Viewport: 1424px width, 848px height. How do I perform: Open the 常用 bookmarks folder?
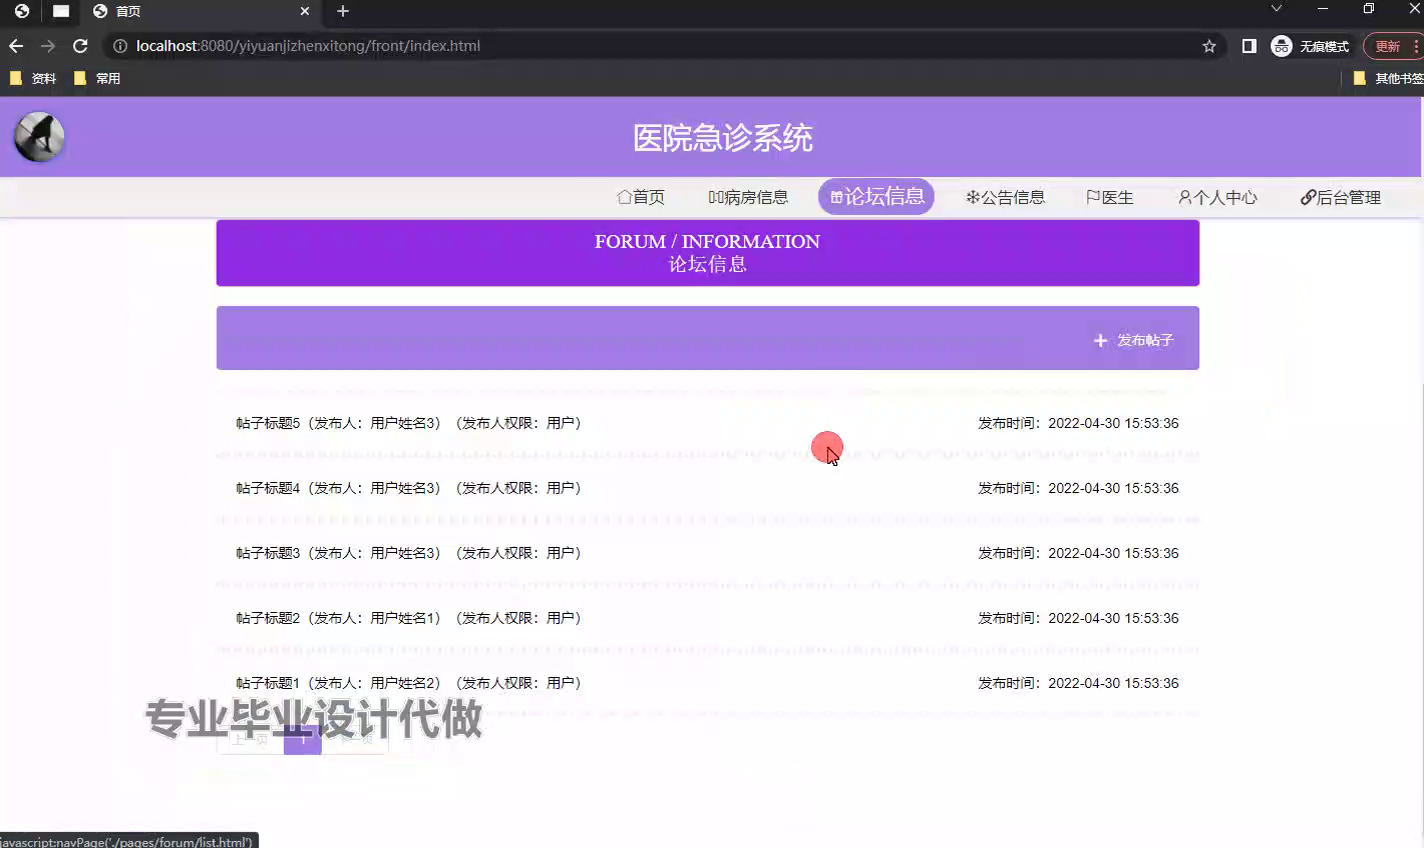97,78
